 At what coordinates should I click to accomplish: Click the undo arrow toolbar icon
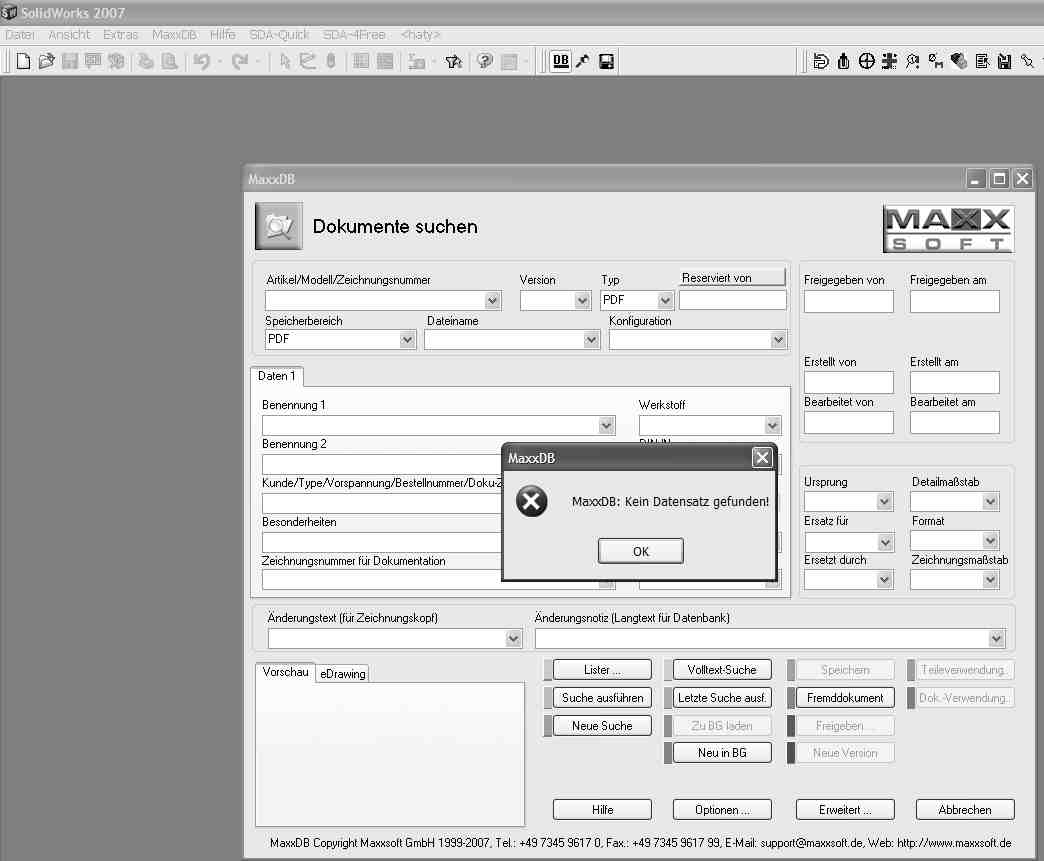(x=201, y=61)
